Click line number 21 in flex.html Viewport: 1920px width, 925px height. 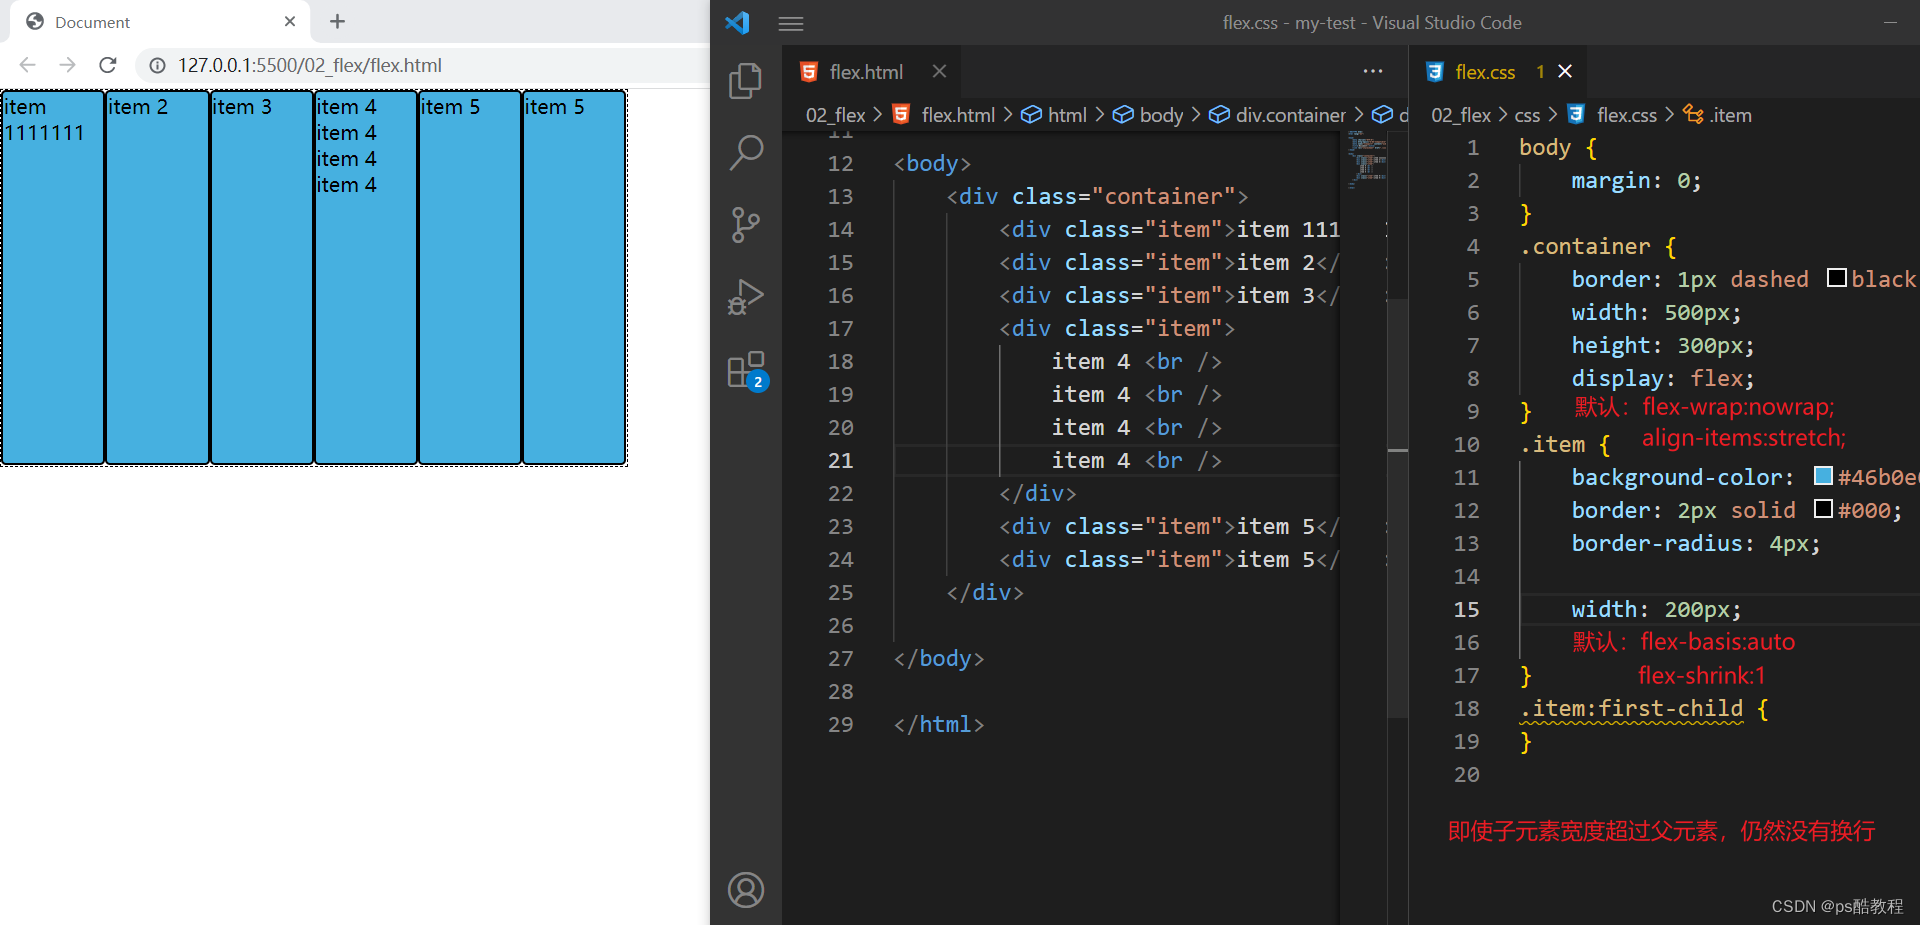tap(840, 460)
